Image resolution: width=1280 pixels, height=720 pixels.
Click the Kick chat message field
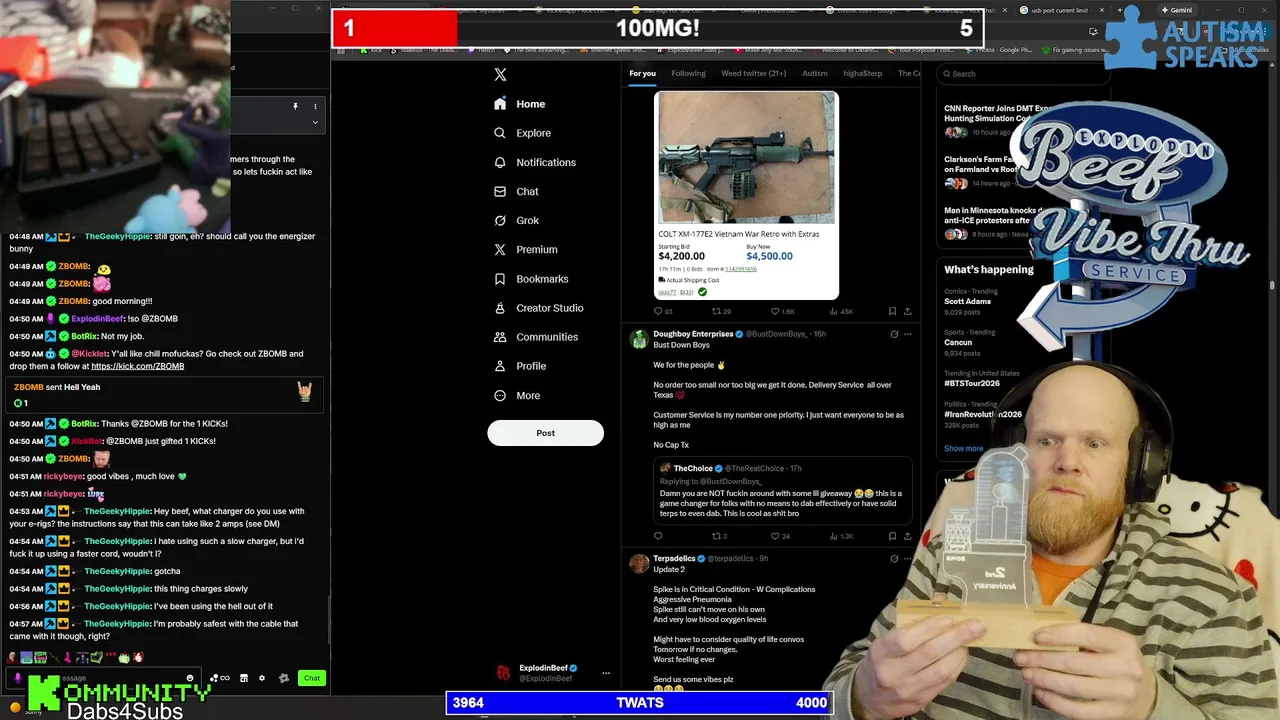(105, 678)
